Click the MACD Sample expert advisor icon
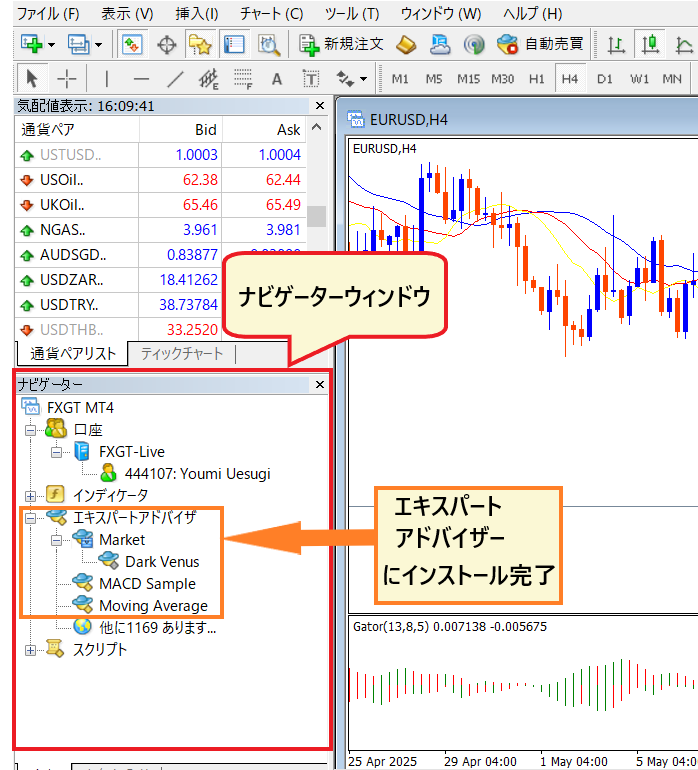The width and height of the screenshot is (698, 770). point(83,584)
